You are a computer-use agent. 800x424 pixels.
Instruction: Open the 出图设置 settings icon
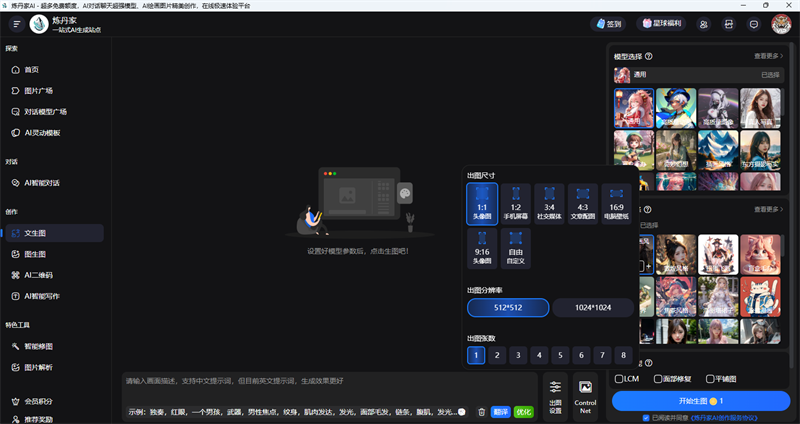coord(555,397)
